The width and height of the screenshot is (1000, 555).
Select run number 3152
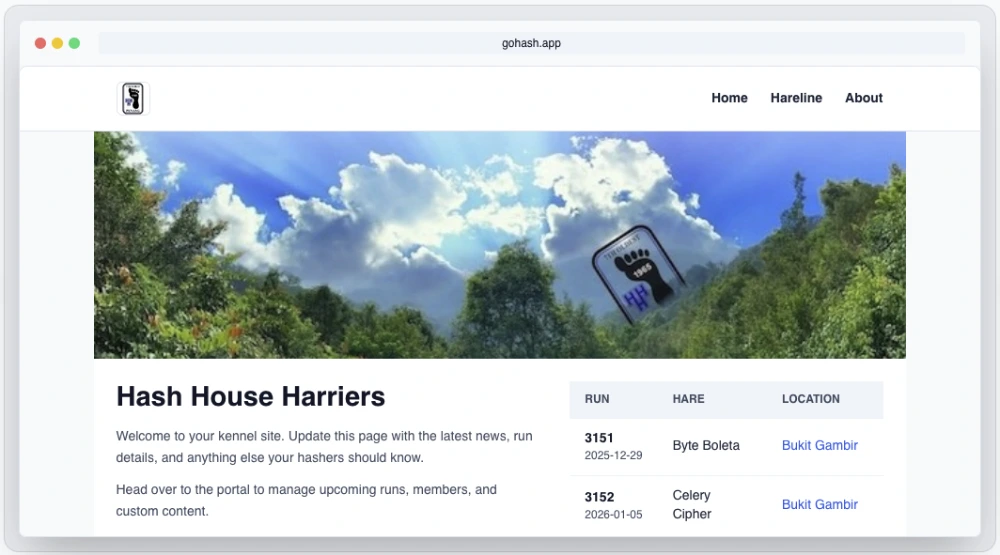click(599, 497)
